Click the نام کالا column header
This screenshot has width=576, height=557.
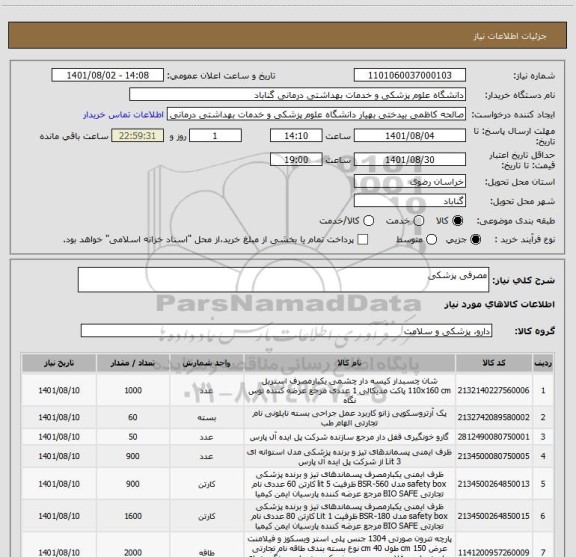click(349, 363)
